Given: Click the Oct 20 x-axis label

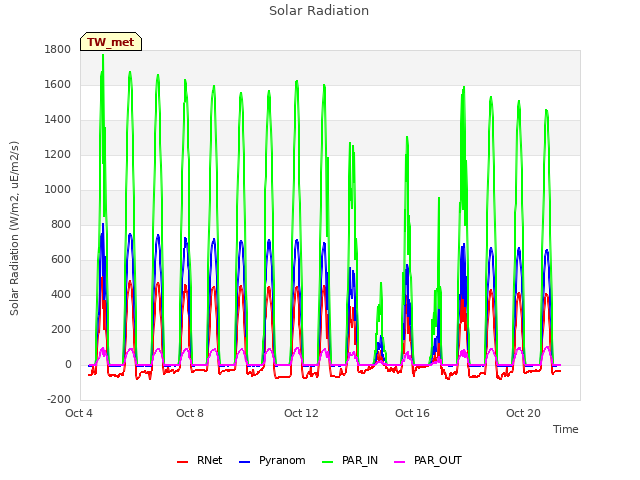Looking at the screenshot, I should (523, 413).
